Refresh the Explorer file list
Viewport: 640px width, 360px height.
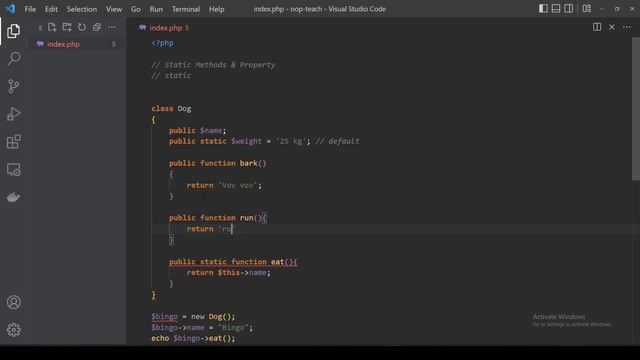click(82, 27)
